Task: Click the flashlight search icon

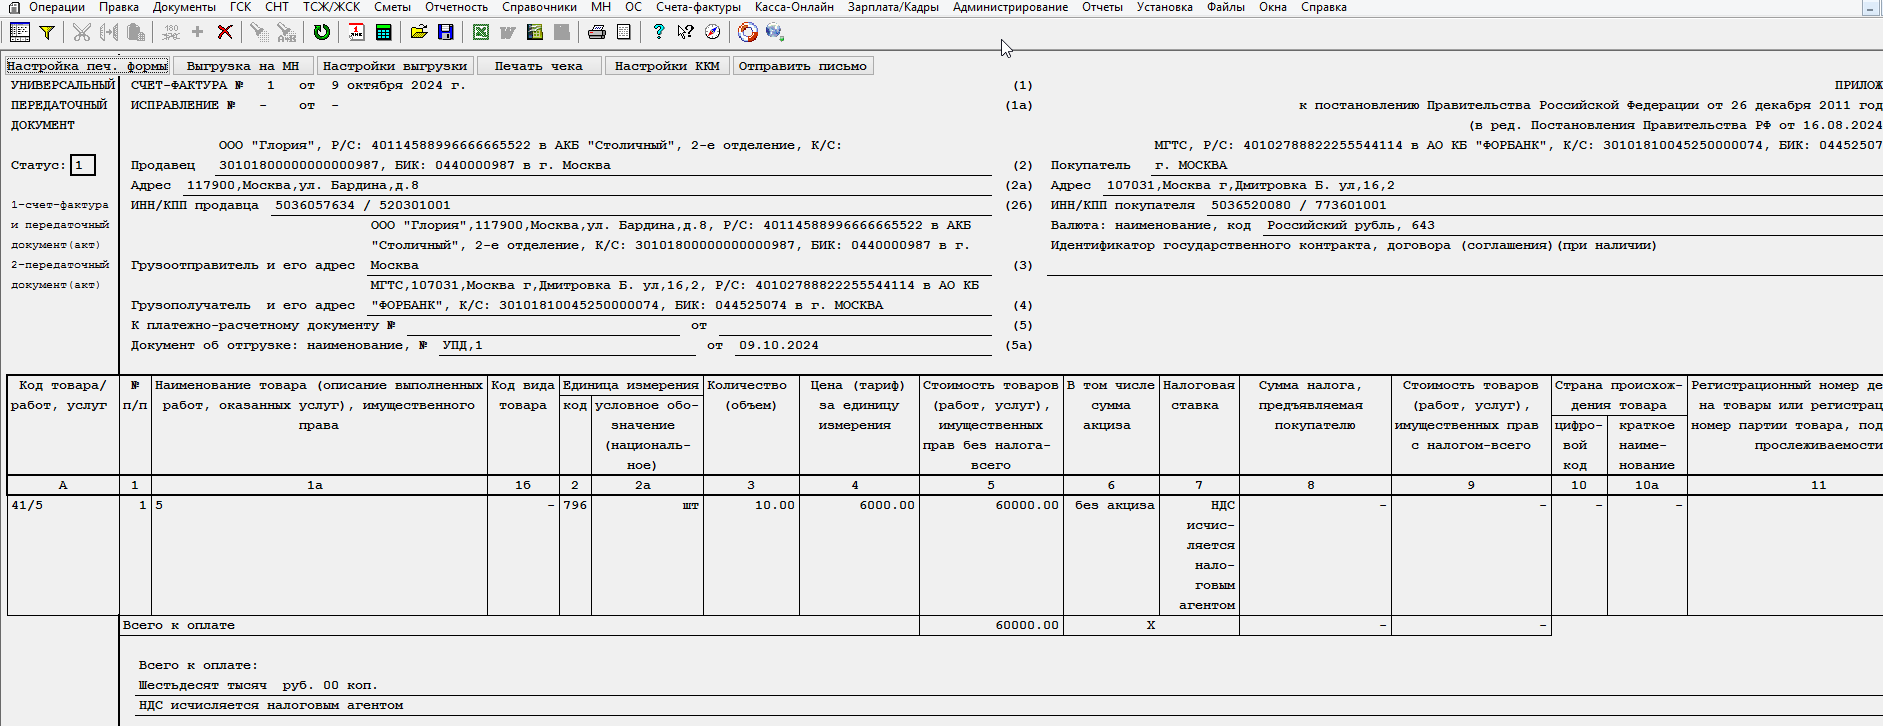Action: tap(259, 32)
